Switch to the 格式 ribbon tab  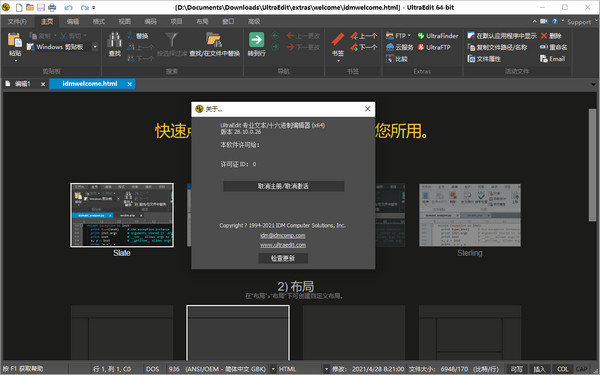[x=99, y=21]
